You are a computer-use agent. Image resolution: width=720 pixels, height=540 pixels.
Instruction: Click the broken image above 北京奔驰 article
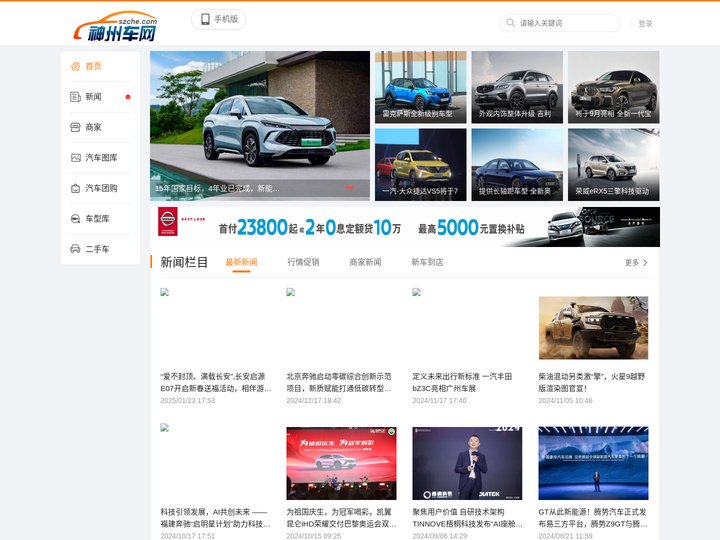click(290, 292)
